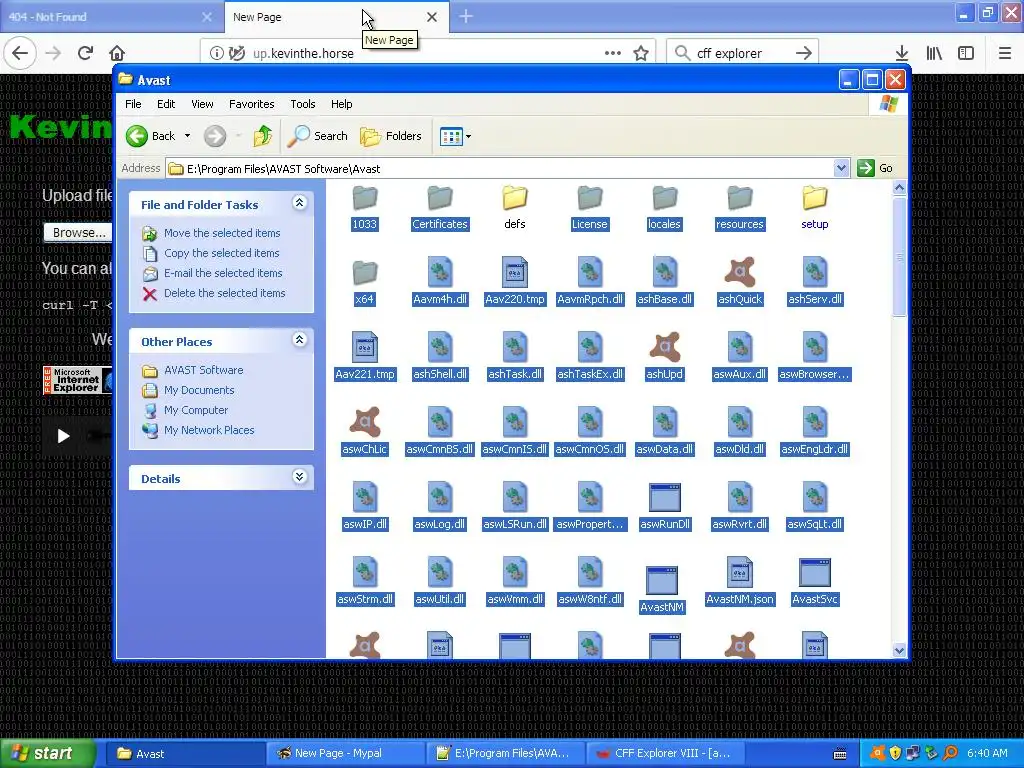Image resolution: width=1024 pixels, height=768 pixels.
Task: Select the aswChLic file icon
Action: click(x=364, y=422)
